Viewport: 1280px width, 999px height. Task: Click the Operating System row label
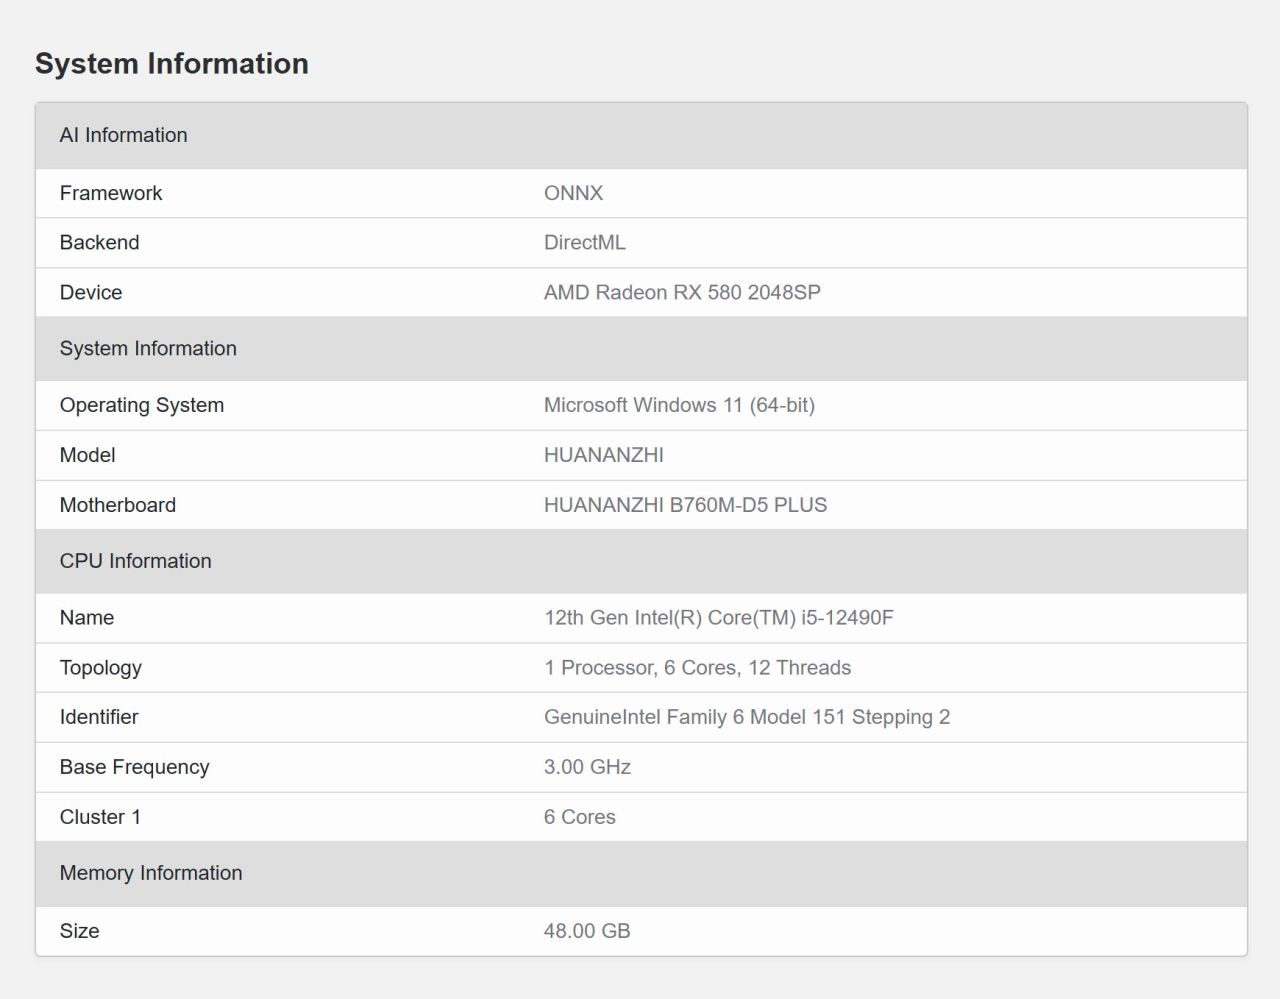click(141, 405)
